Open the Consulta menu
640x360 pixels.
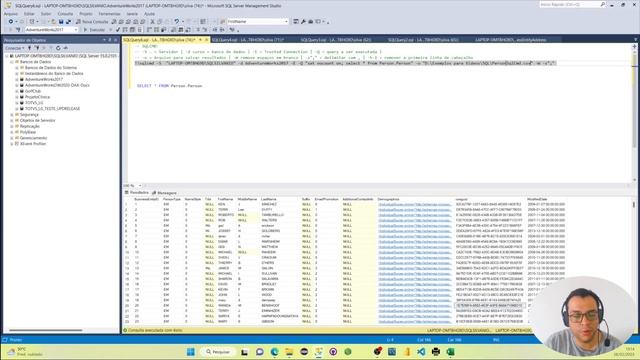pyautogui.click(x=65, y=14)
